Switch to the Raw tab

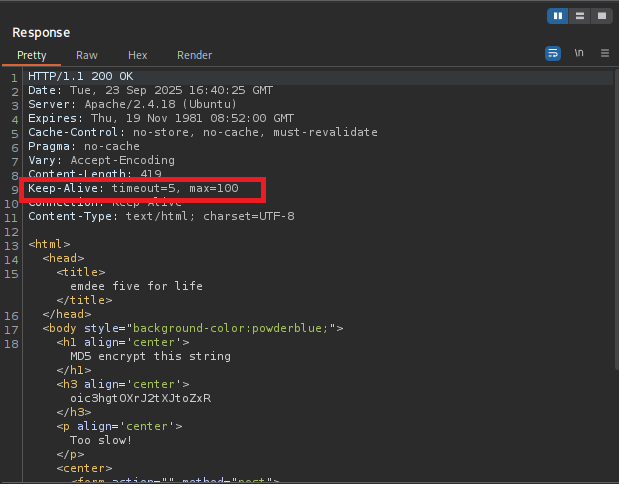click(87, 55)
